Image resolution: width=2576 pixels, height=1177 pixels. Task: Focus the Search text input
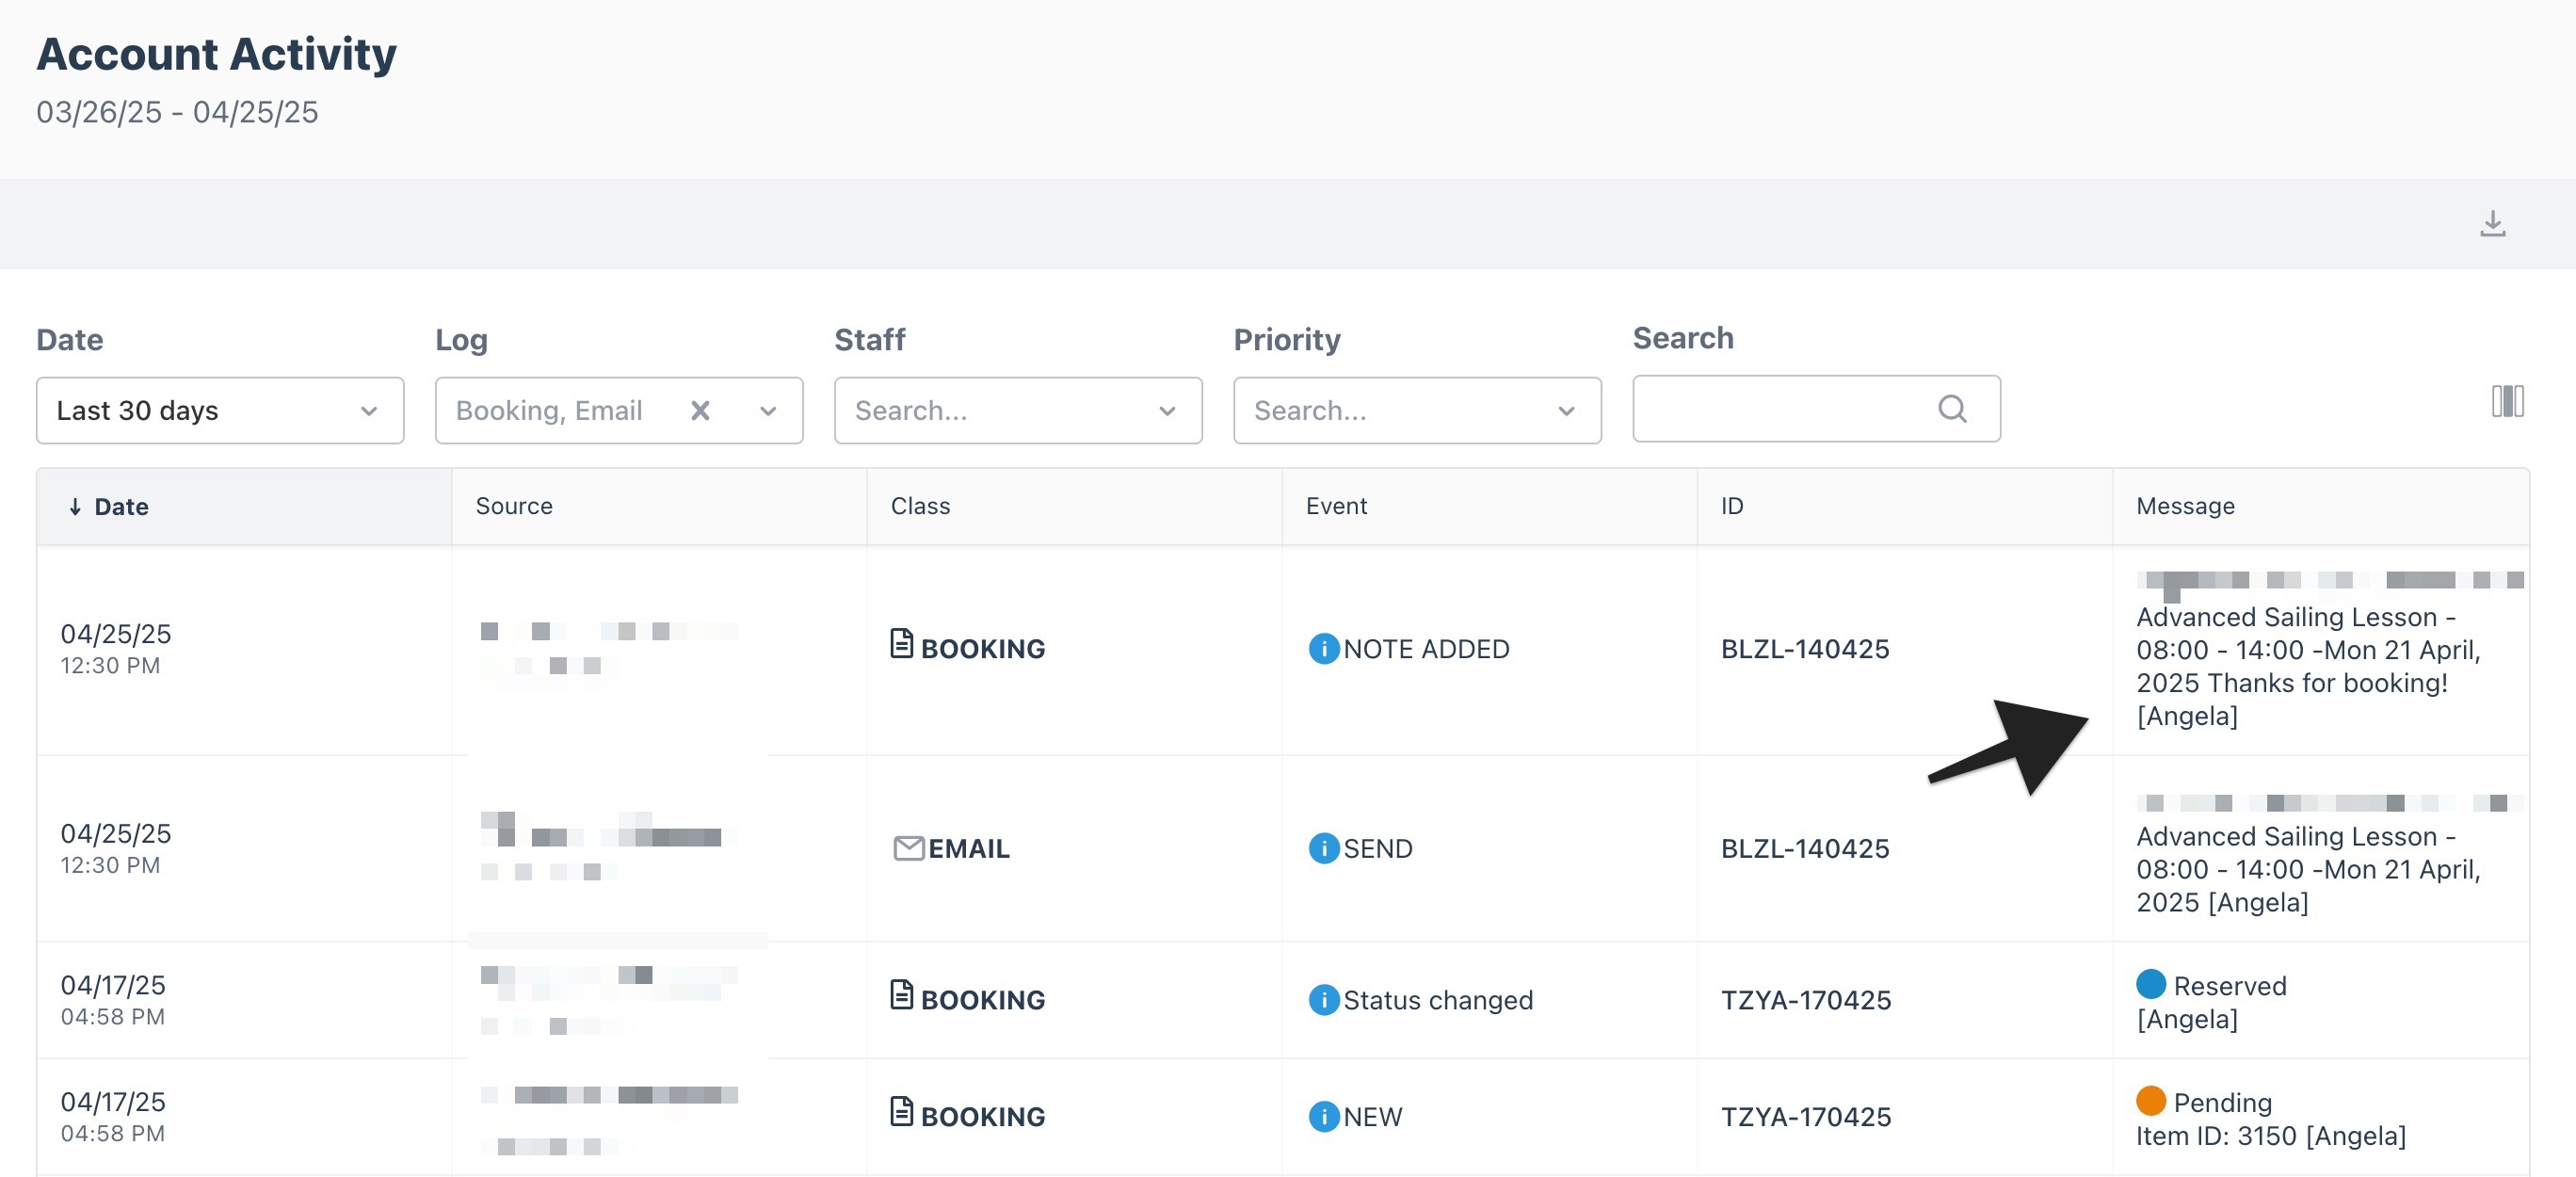[x=1816, y=408]
